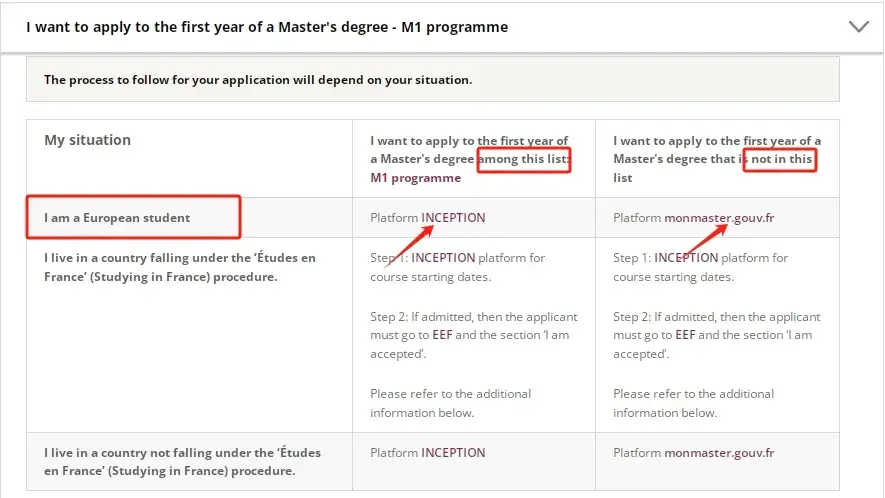885x498 pixels.
Task: Click the 'falling under Études en France' row label
Action: pyautogui.click(x=180, y=267)
